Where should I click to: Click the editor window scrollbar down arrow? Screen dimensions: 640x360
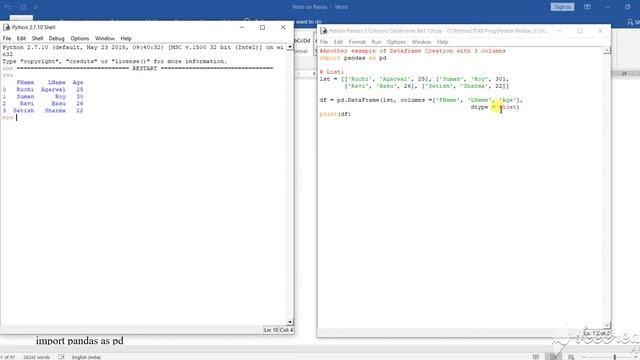tap(607, 325)
